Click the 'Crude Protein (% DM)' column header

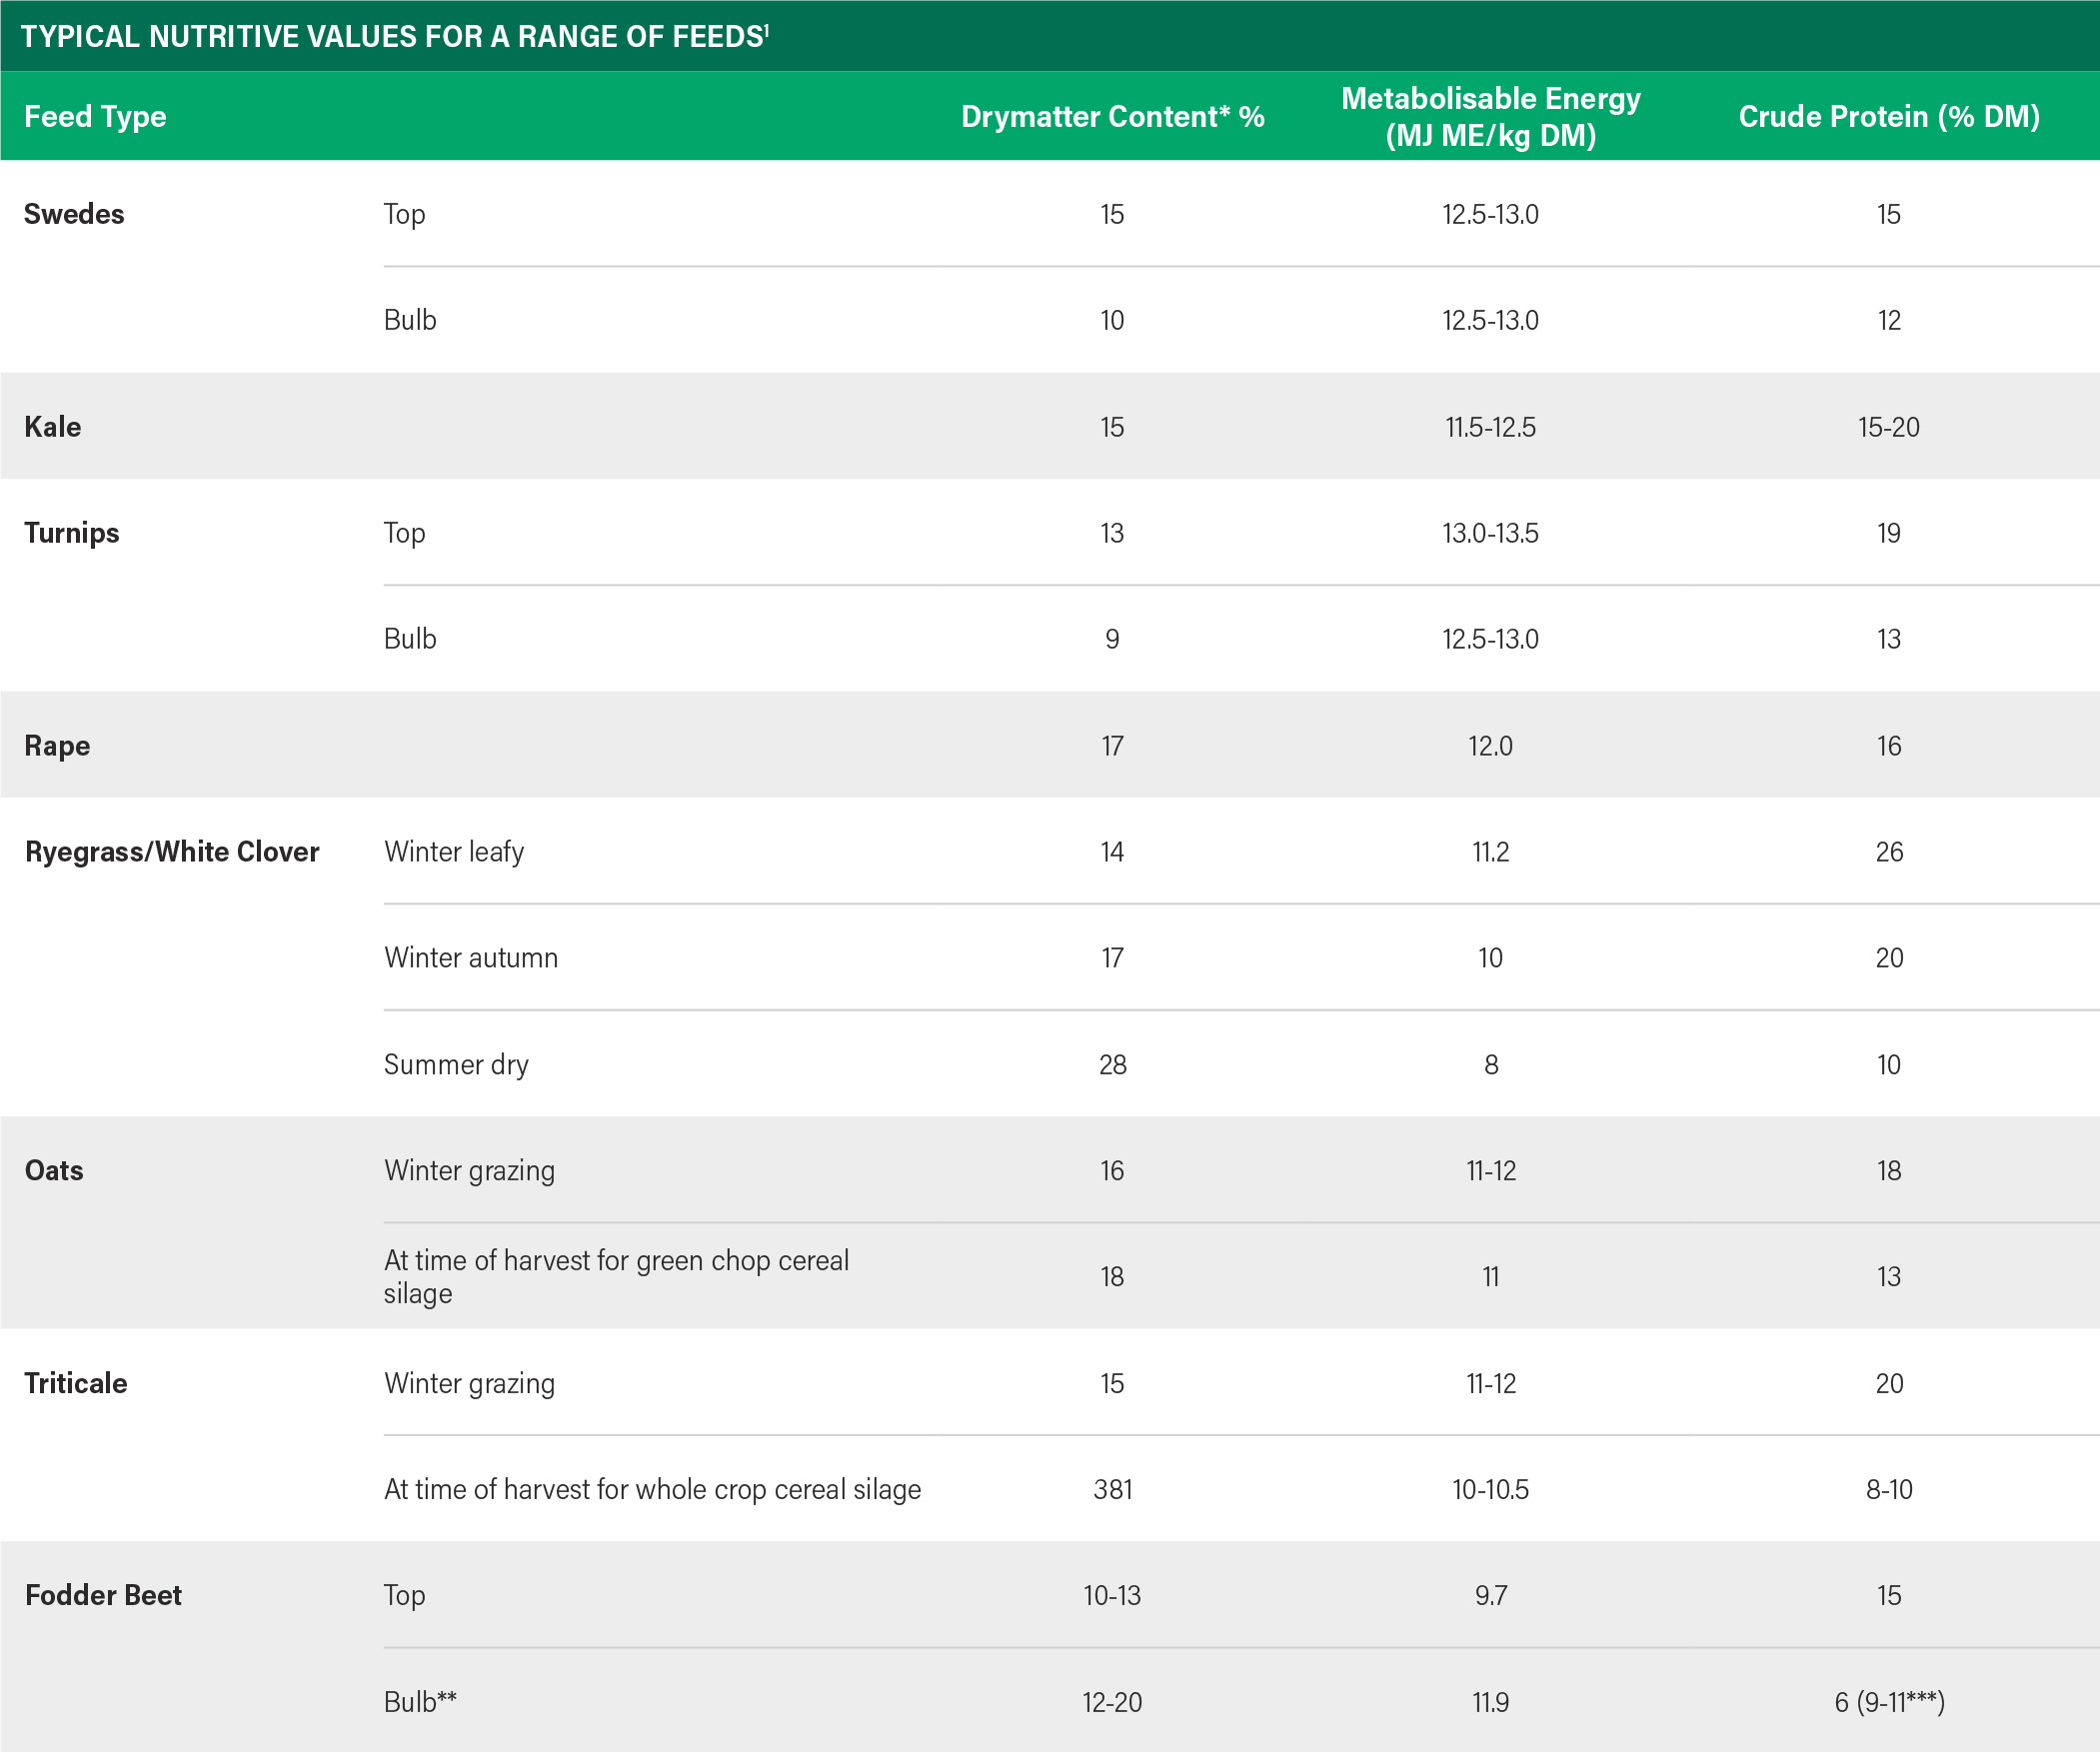1888,117
